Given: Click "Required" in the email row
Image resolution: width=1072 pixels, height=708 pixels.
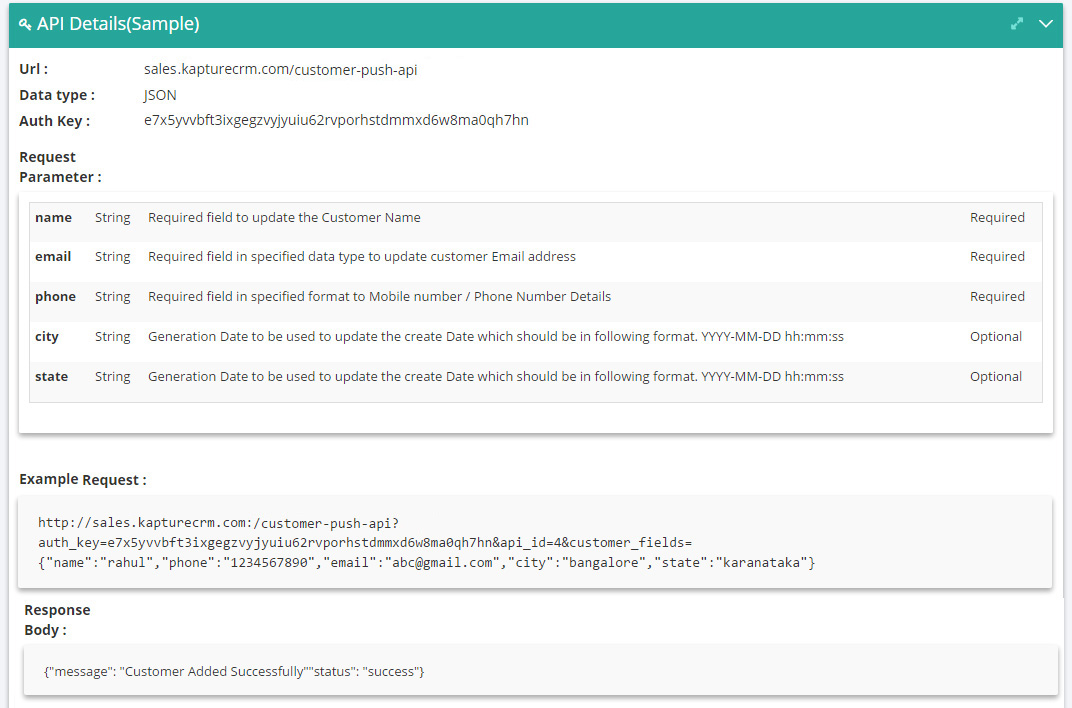Looking at the screenshot, I should click(x=997, y=257).
